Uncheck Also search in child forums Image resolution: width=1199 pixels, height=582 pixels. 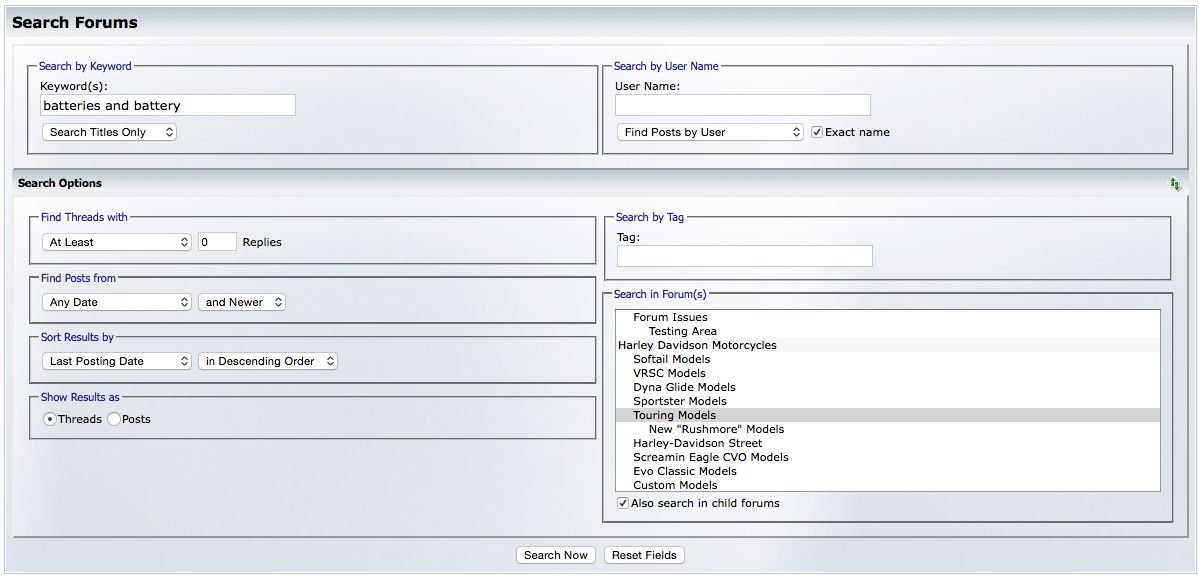tap(623, 503)
